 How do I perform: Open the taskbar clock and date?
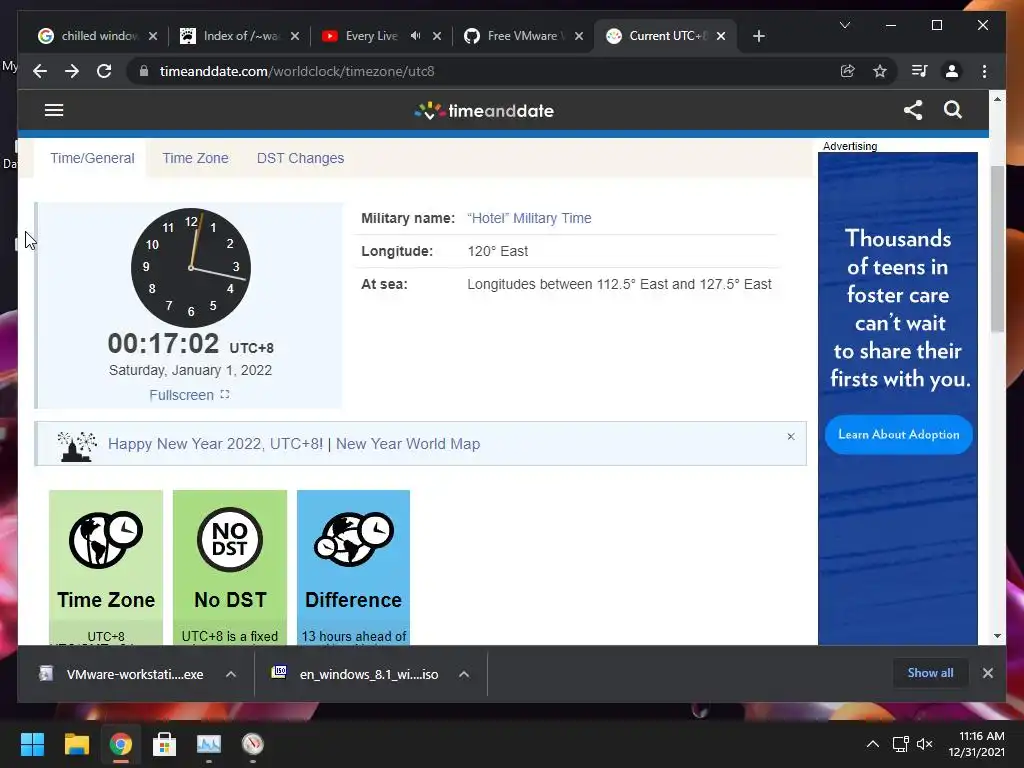tap(976, 744)
